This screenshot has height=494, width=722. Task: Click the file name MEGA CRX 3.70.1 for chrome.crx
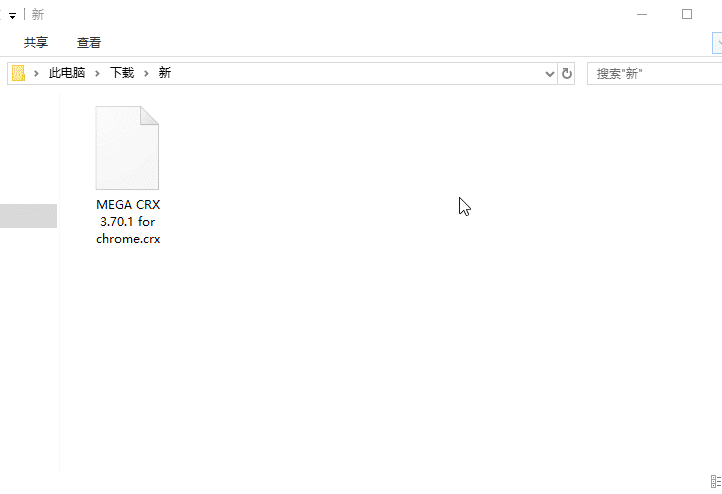tap(128, 221)
